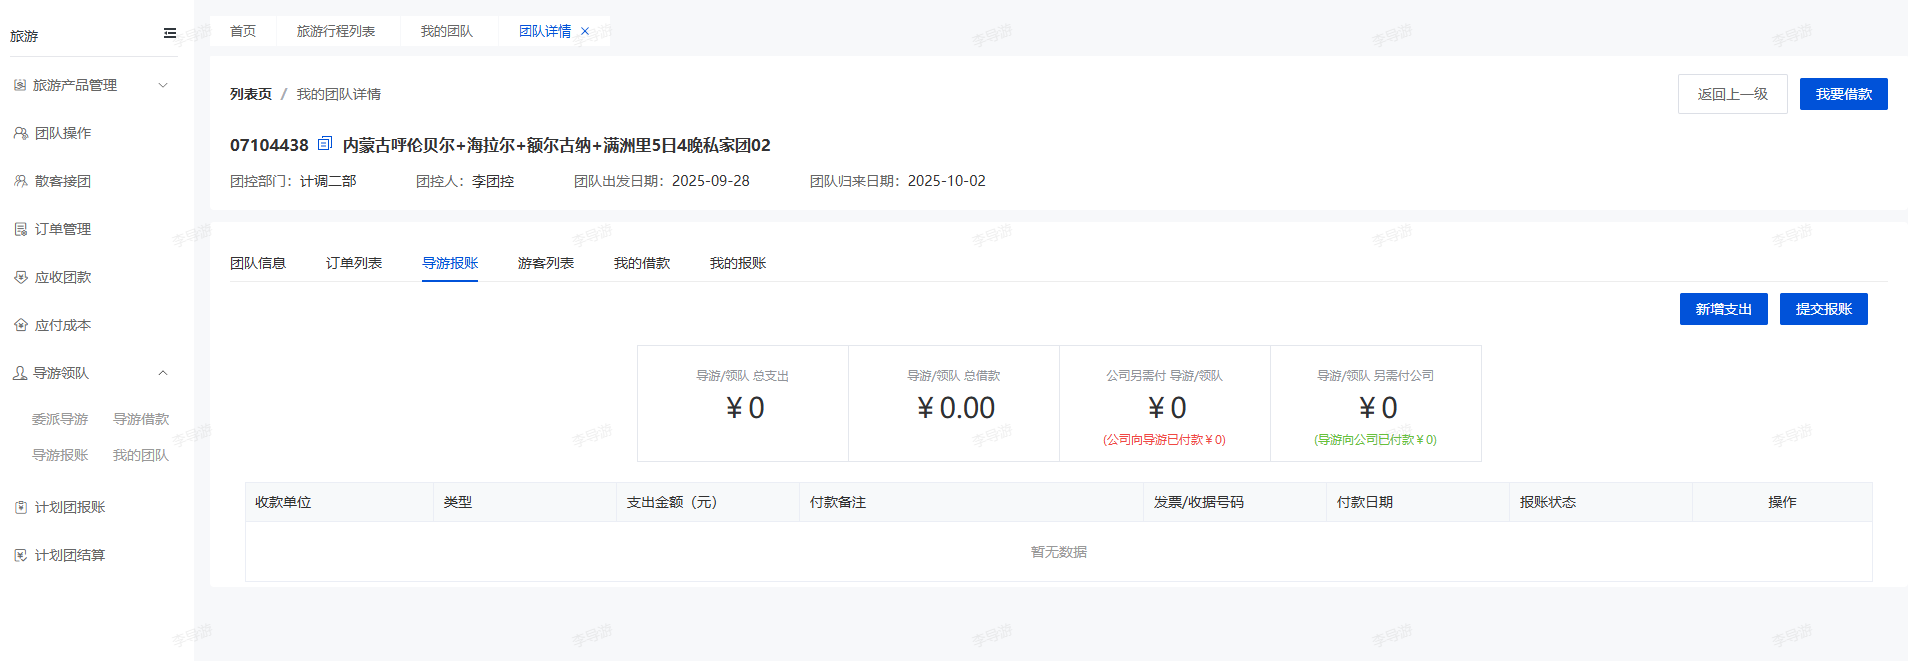Switch to the 我的借款 tab
This screenshot has height=661, width=1908.
642,263
